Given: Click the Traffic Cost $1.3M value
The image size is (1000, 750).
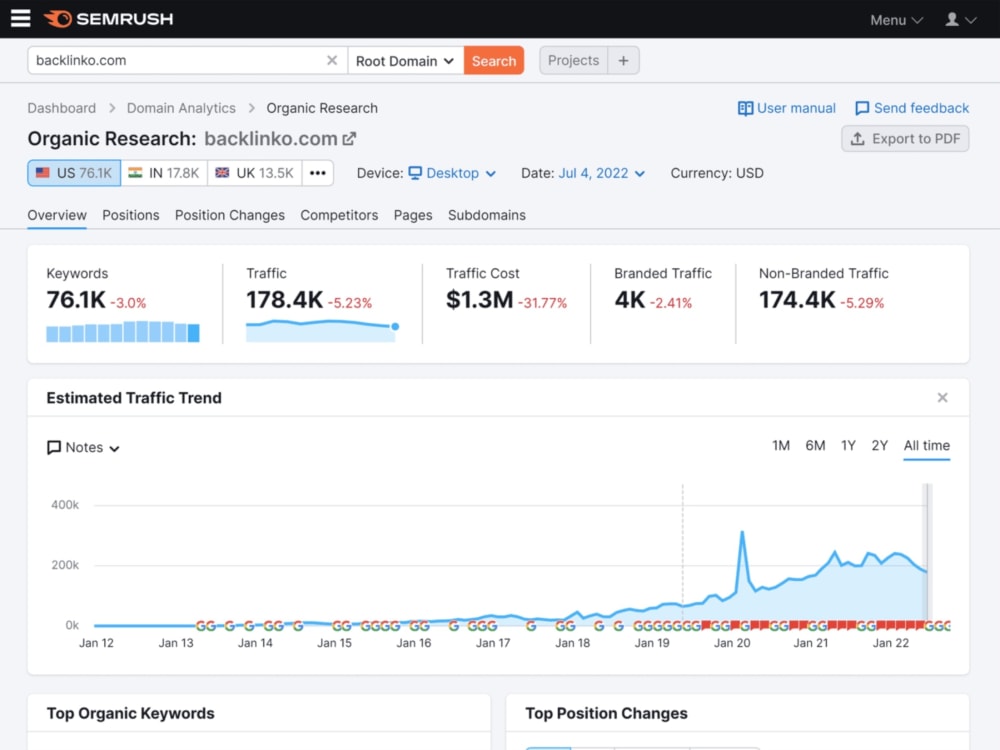Looking at the screenshot, I should [480, 300].
